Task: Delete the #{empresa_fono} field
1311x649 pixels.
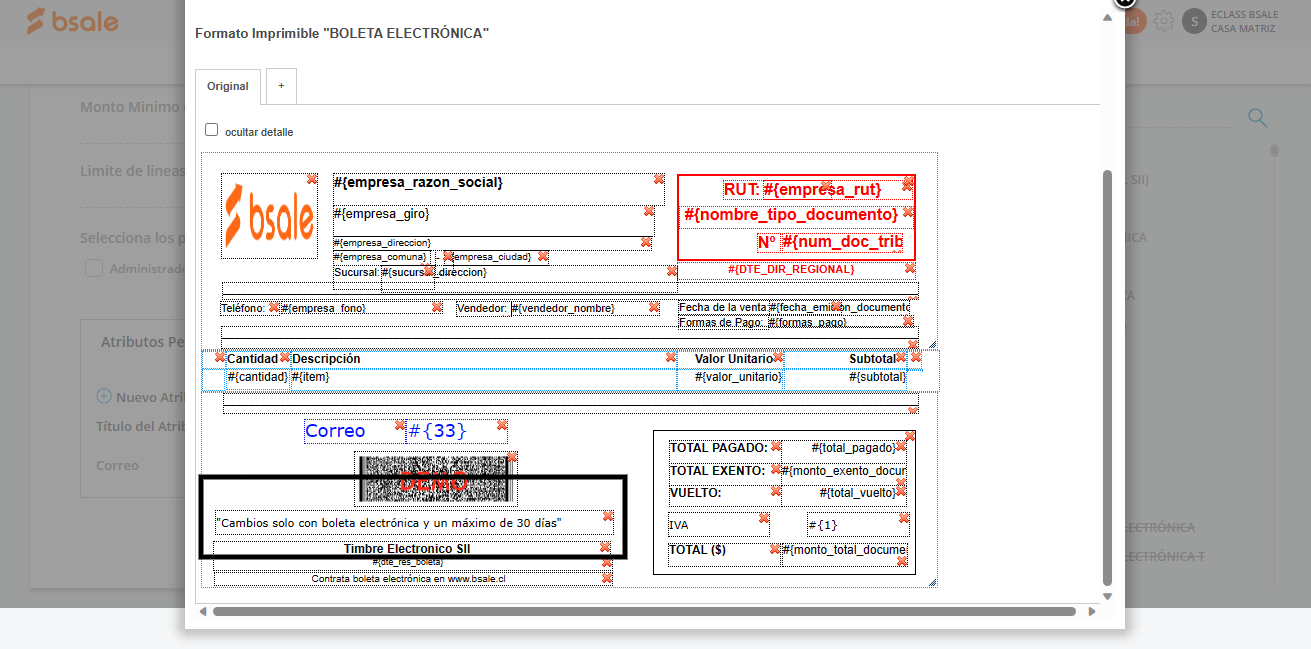Action: 437,307
